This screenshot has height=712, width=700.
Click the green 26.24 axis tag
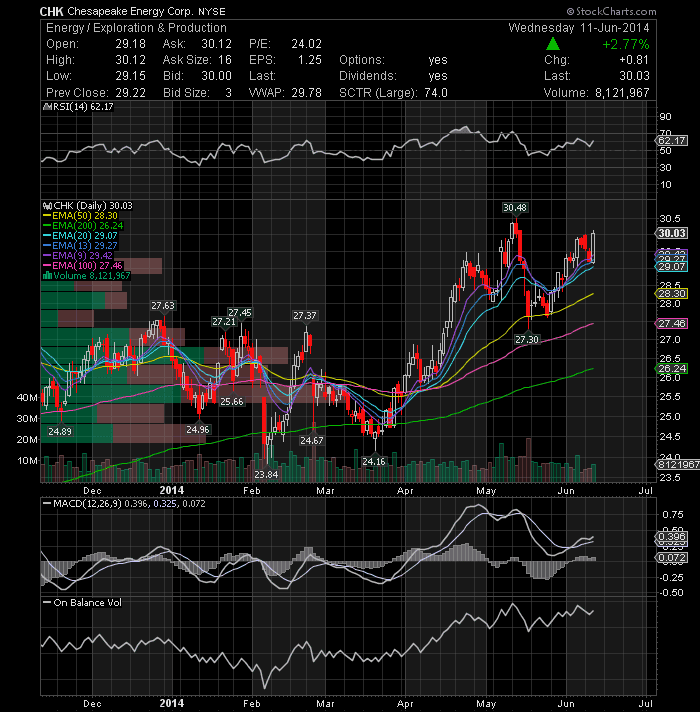tap(672, 368)
